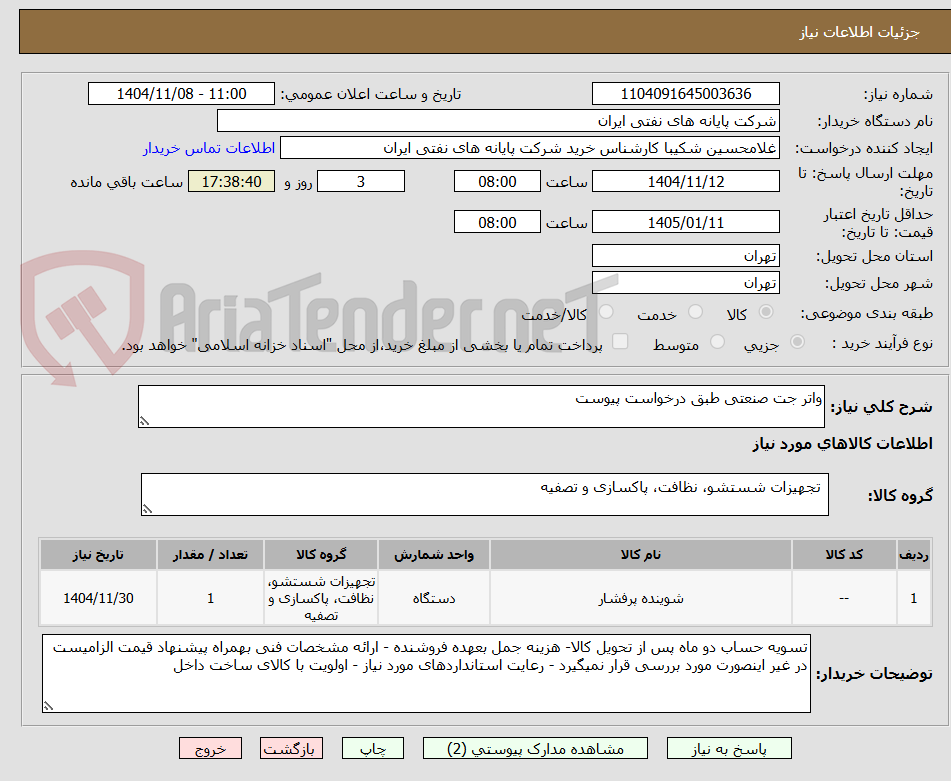Click the table cell شوینده پرفشار

coord(640,598)
